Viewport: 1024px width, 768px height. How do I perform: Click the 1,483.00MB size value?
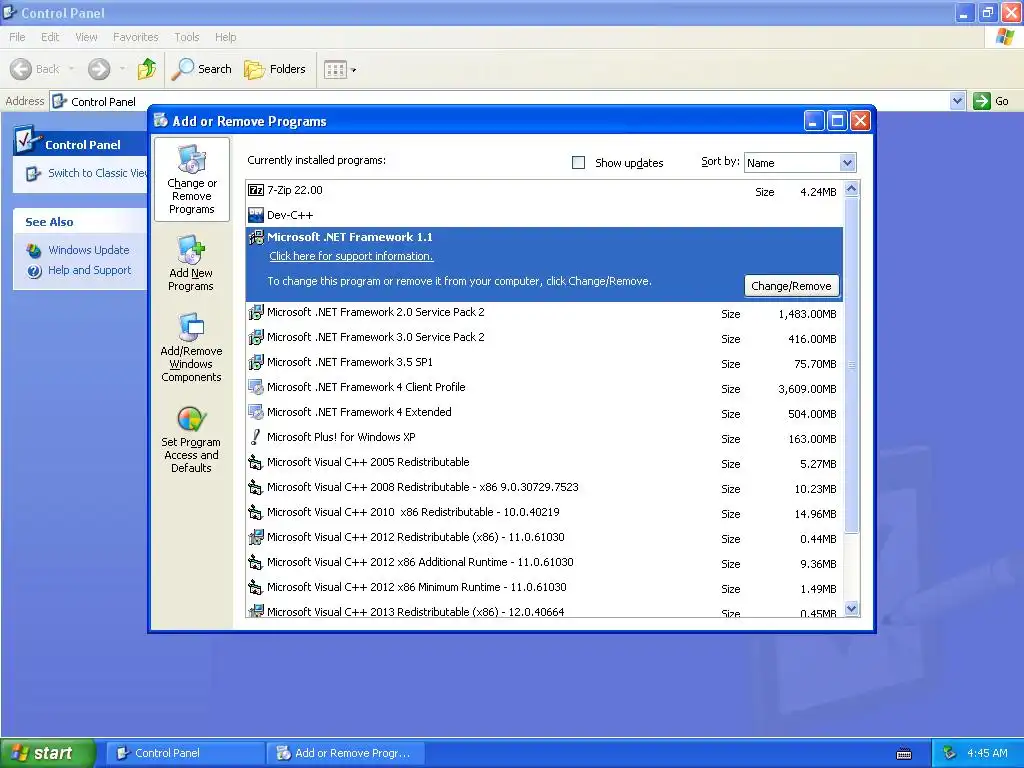pyautogui.click(x=807, y=314)
